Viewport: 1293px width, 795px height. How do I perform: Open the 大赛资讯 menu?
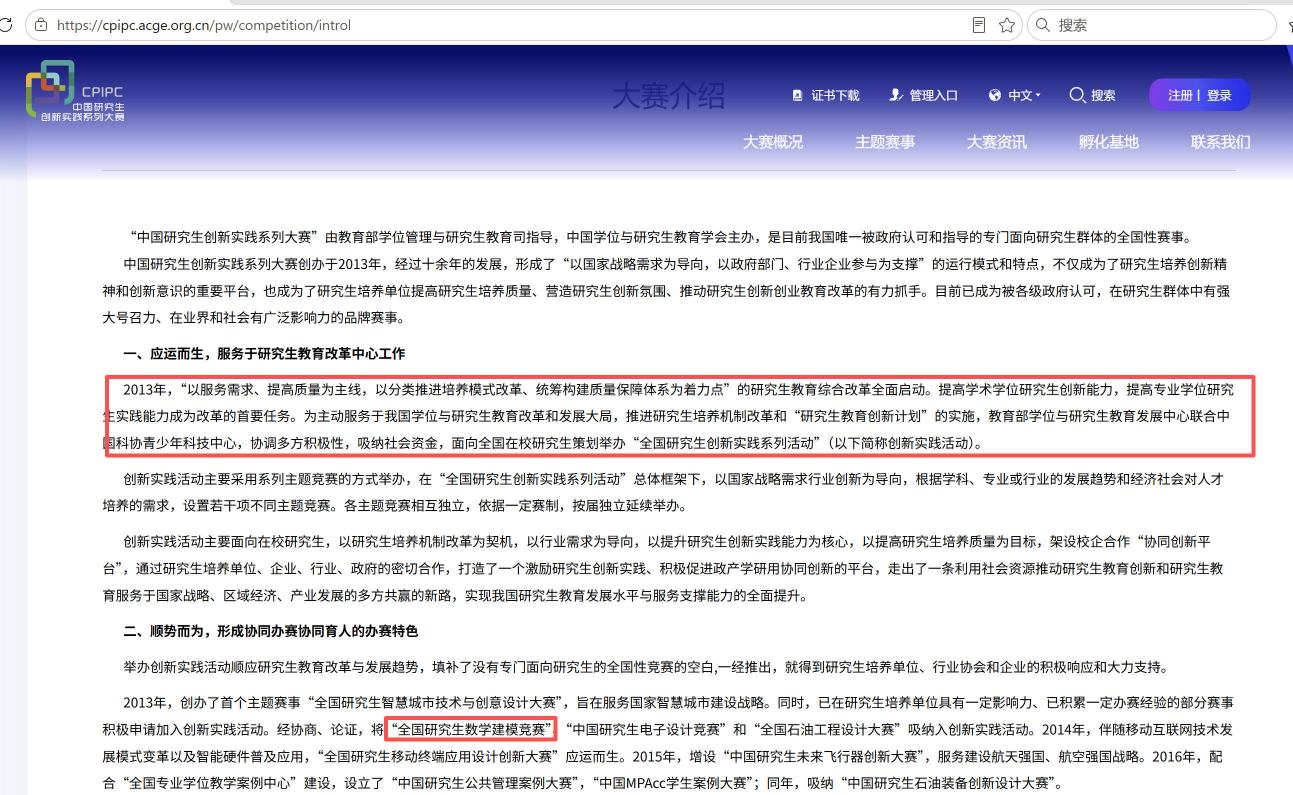click(x=997, y=142)
